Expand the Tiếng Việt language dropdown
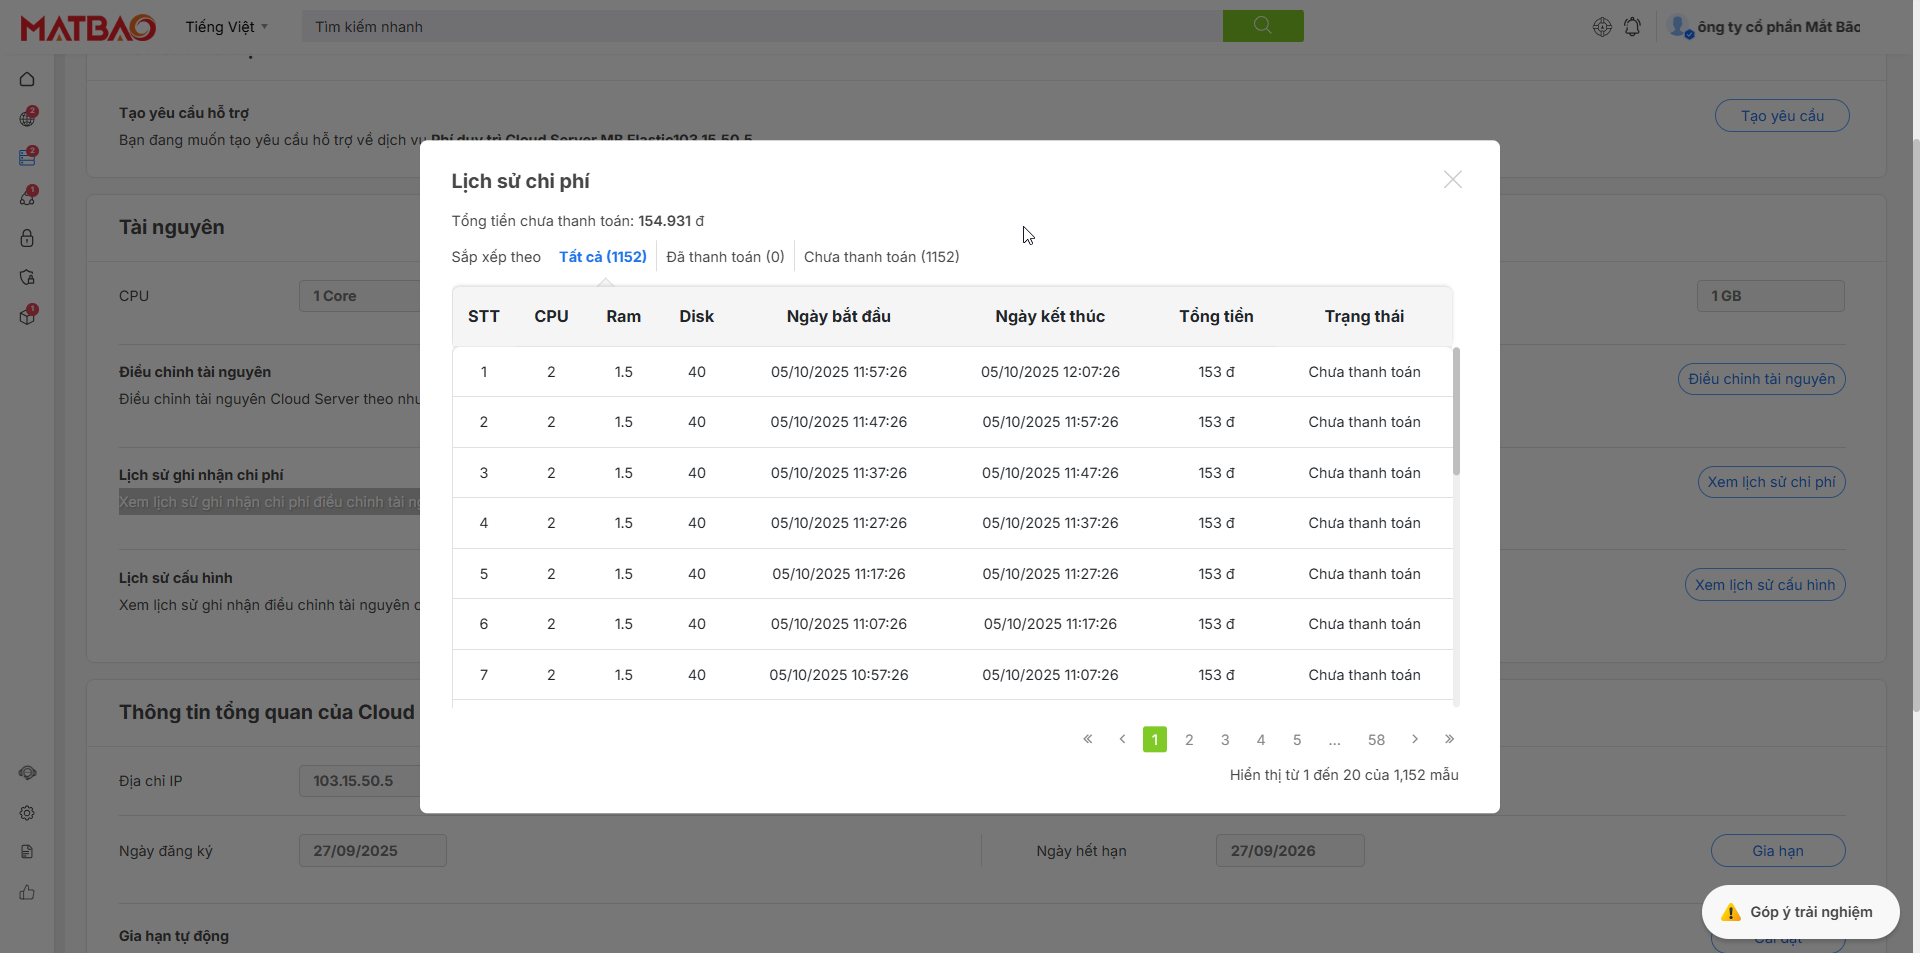 click(x=226, y=27)
